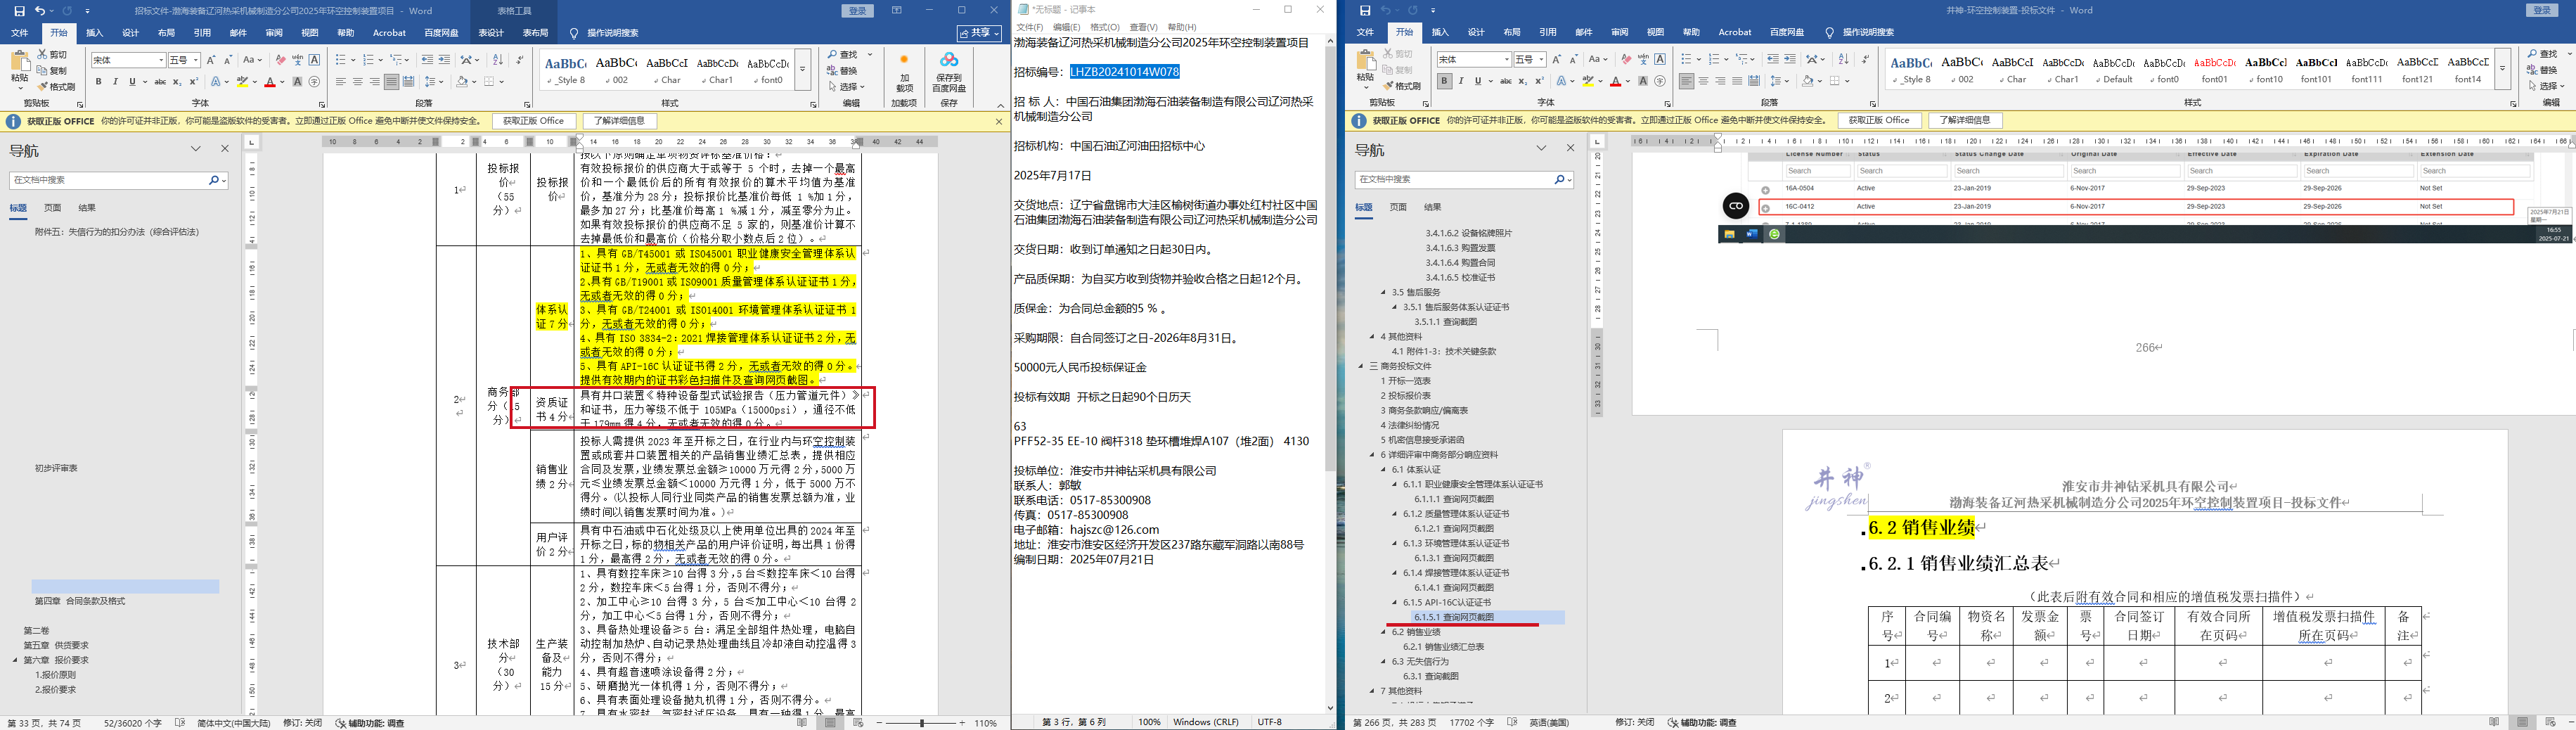Viewport: 2576px width, 730px height.
Task: Toggle Bold in left Word ribbon
Action: coord(98,82)
